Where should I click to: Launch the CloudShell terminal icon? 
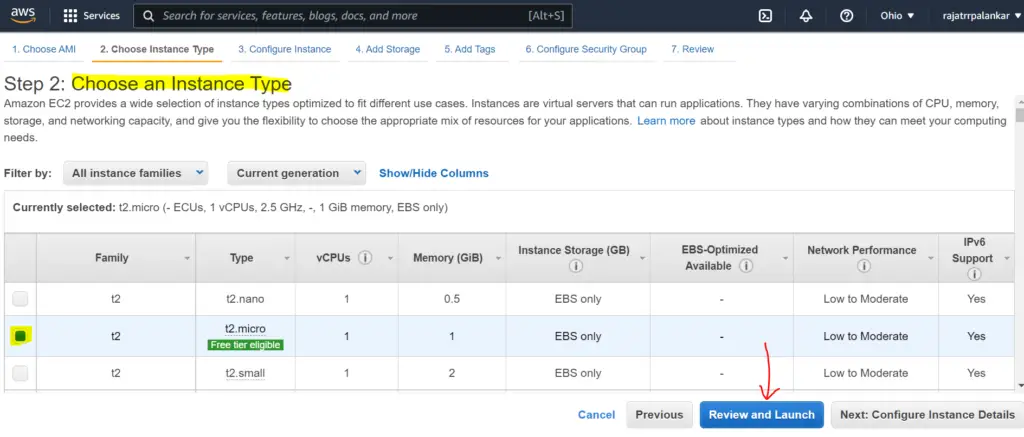click(765, 16)
